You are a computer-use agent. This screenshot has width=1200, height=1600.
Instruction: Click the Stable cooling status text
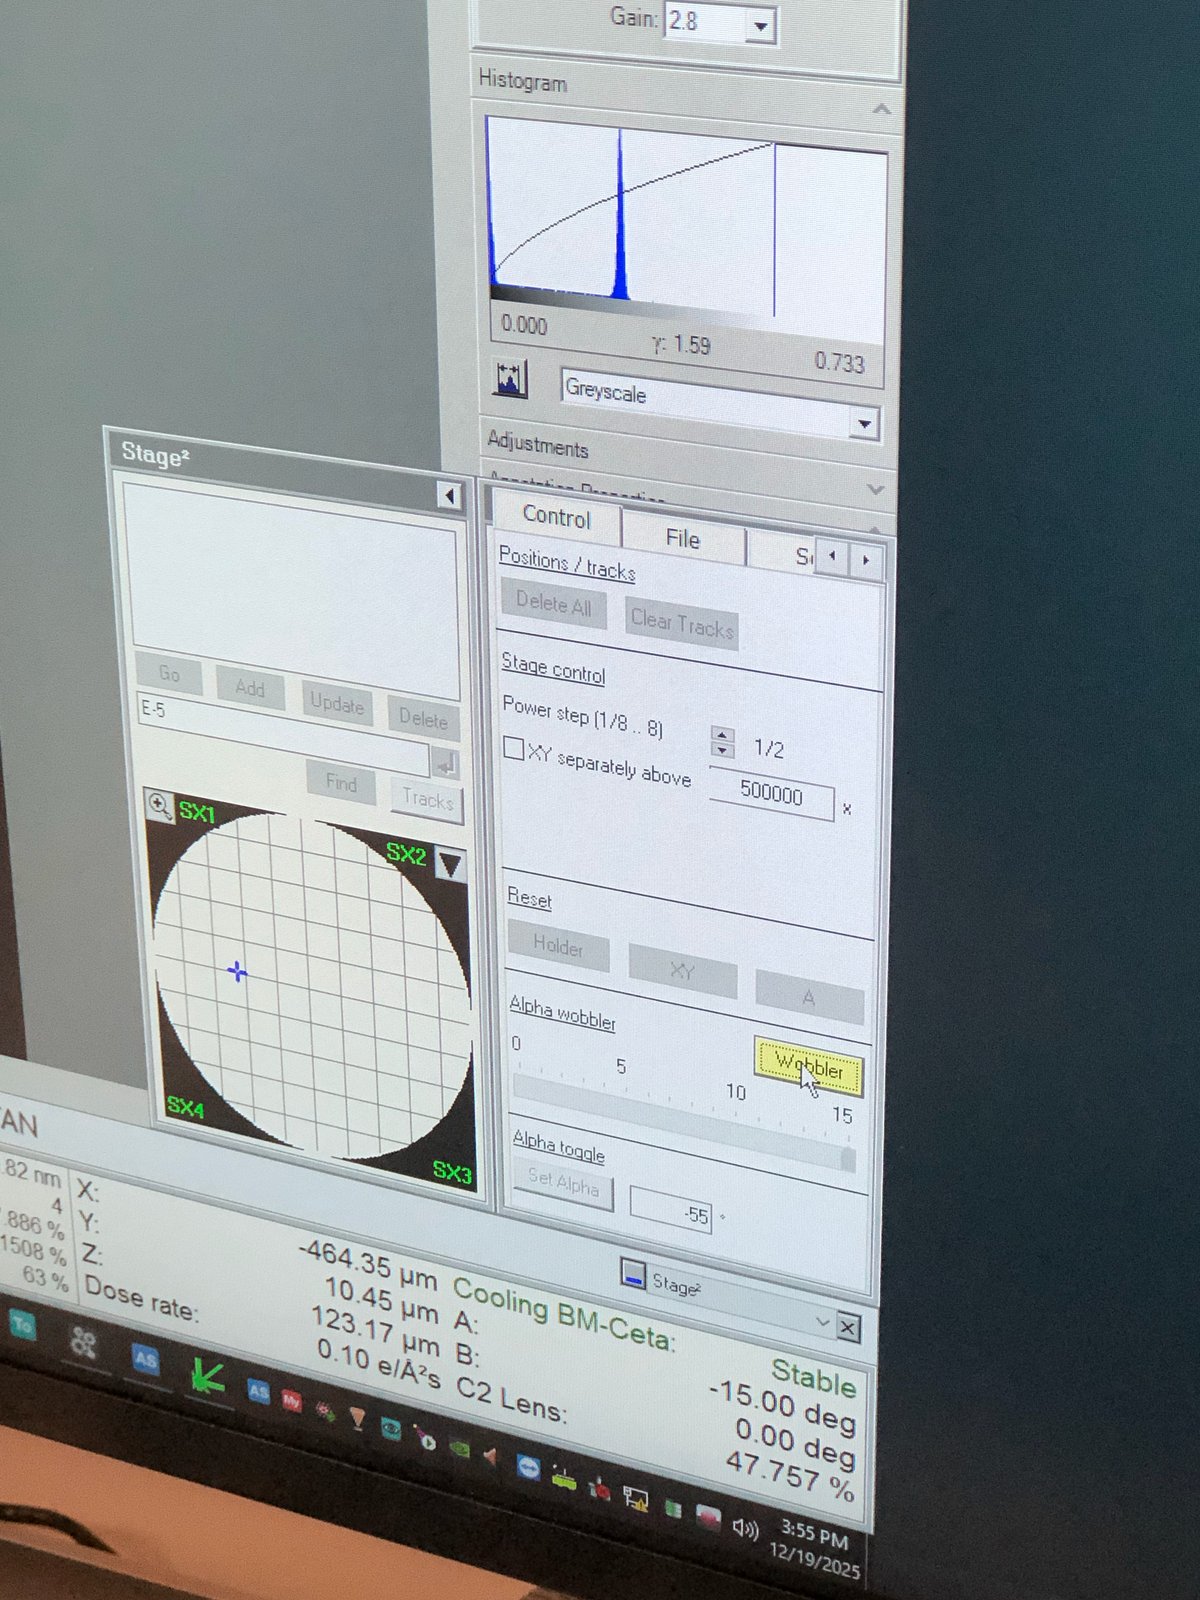tap(813, 1379)
